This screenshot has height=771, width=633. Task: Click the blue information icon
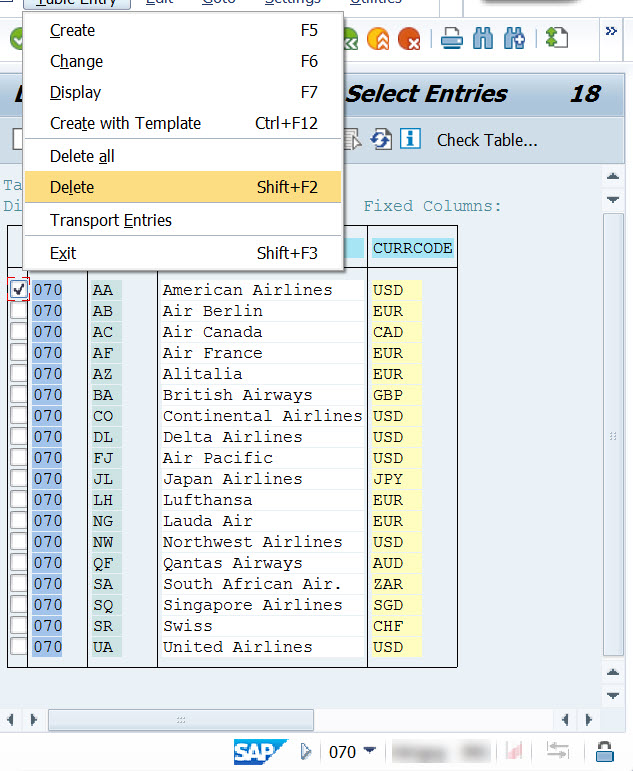(410, 139)
